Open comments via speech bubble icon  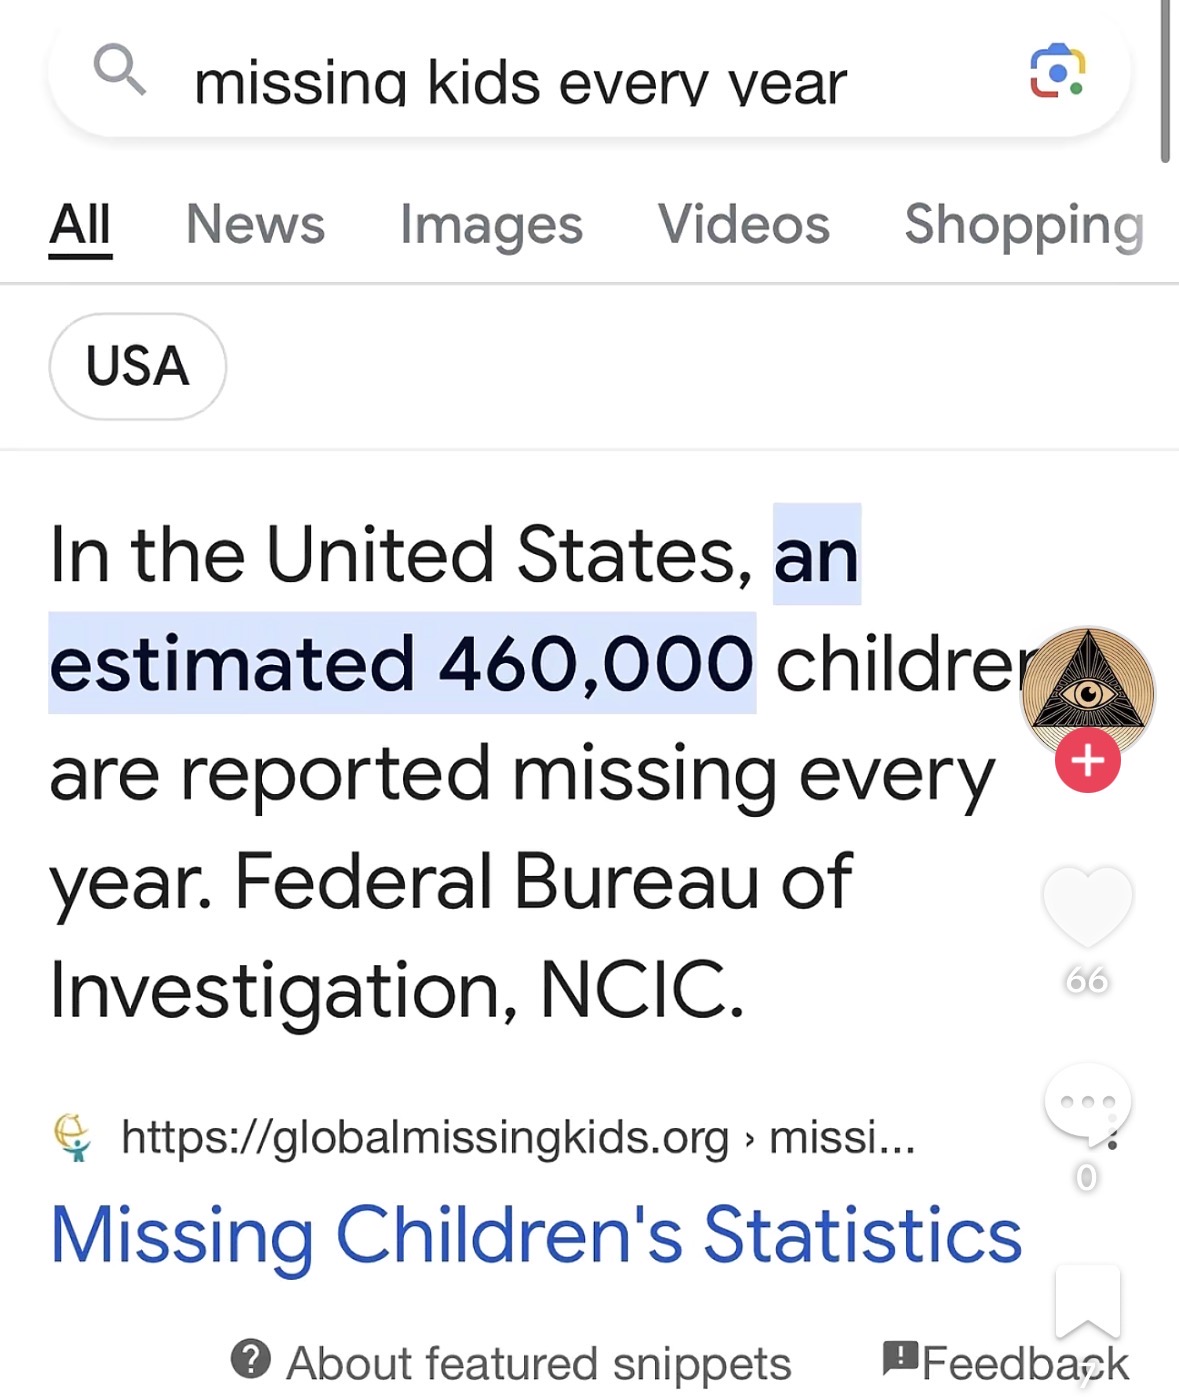click(x=1087, y=1102)
